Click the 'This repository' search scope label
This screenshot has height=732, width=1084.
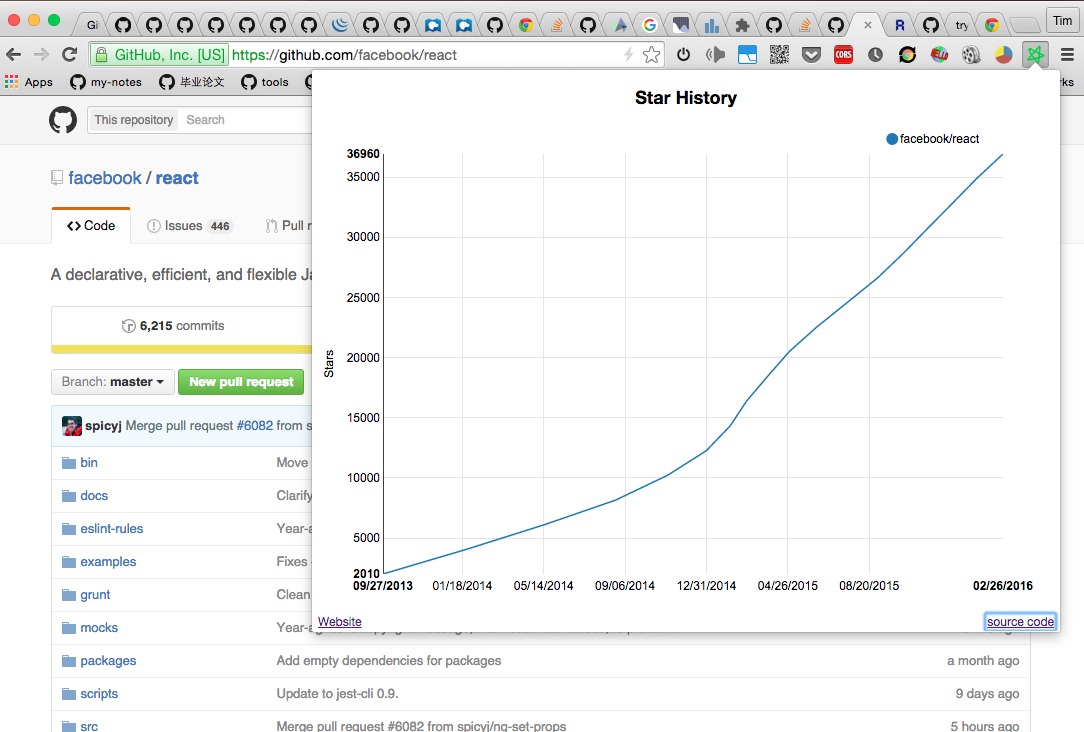[x=133, y=120]
